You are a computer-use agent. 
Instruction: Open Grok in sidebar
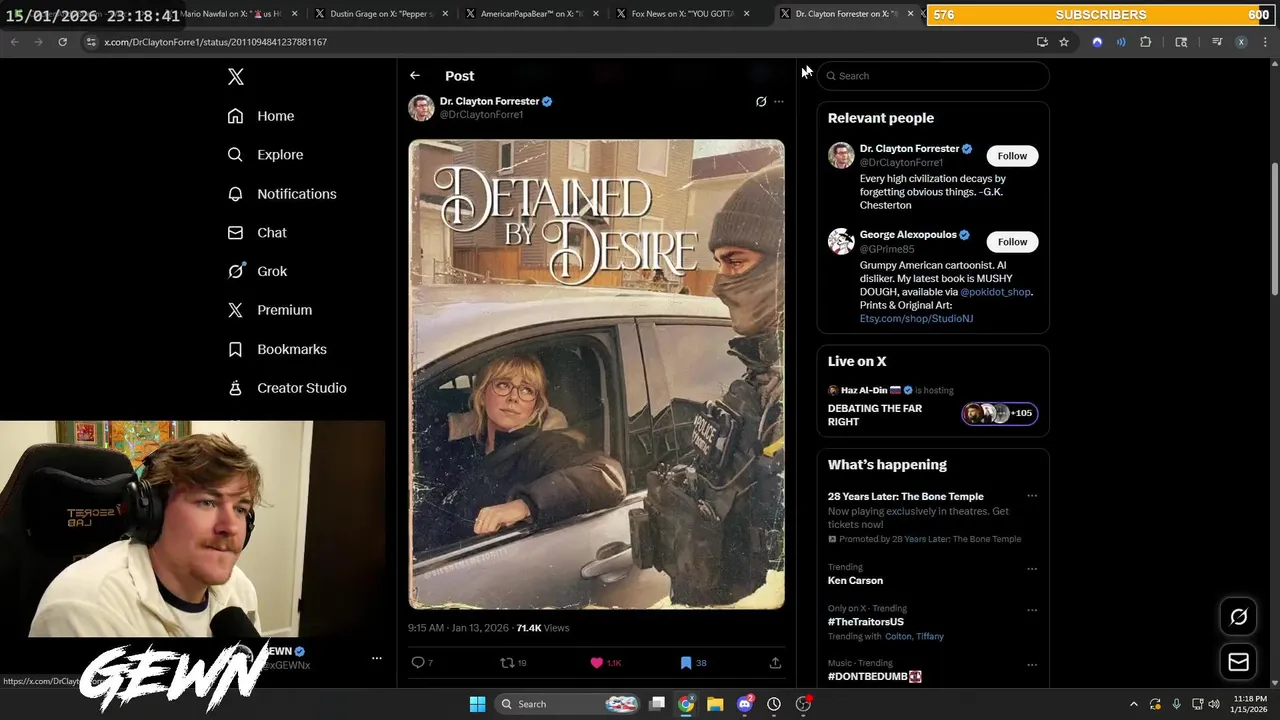click(257, 271)
